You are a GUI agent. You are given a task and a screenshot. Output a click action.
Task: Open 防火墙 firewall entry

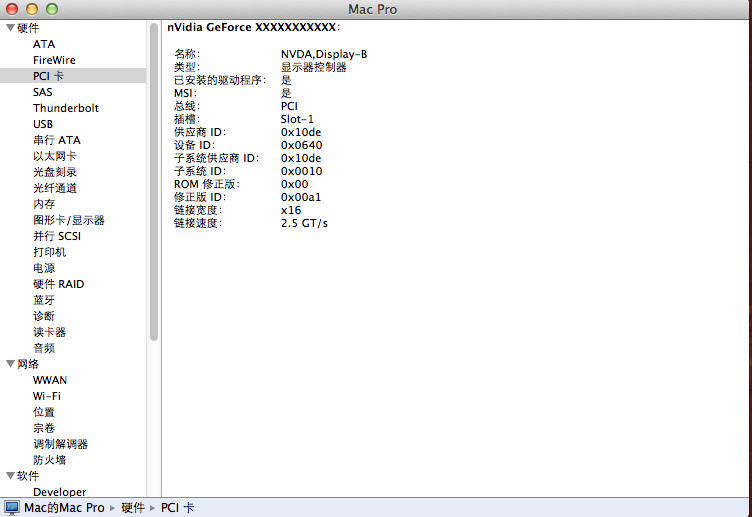(x=49, y=460)
